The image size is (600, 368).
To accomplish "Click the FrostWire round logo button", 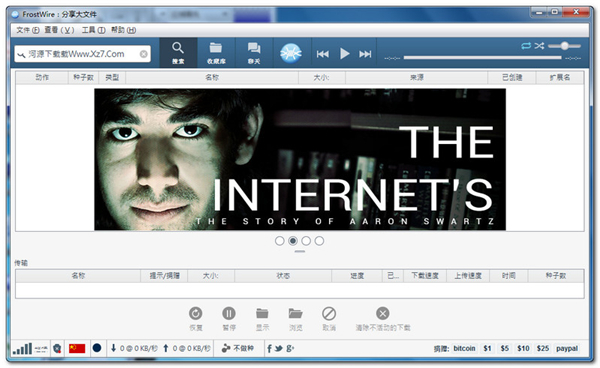I will point(291,53).
